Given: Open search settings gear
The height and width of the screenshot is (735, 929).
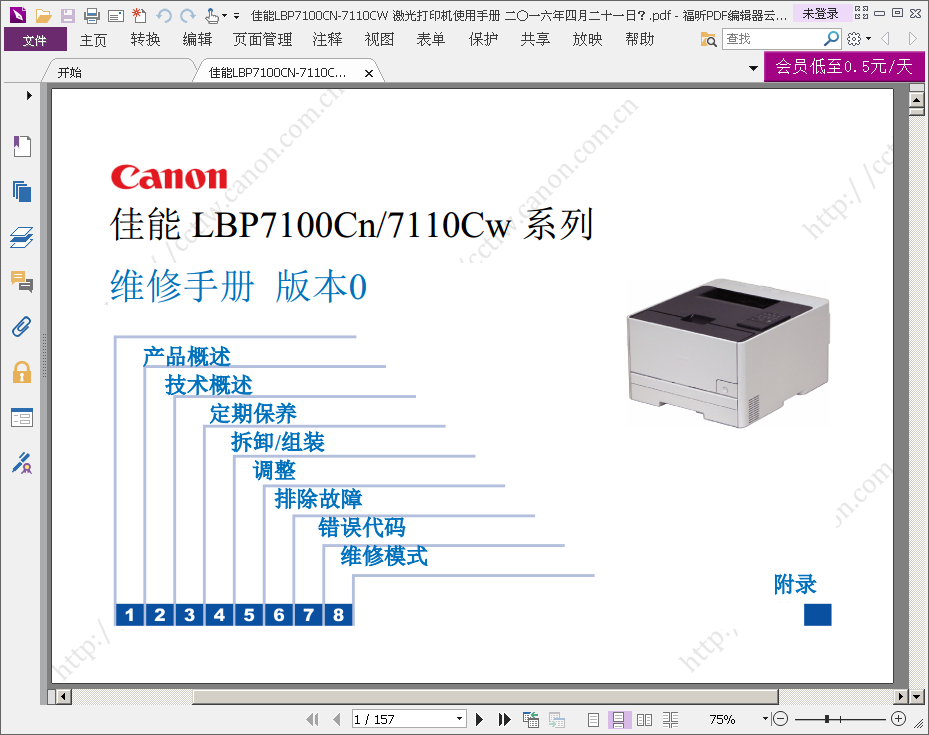Looking at the screenshot, I should pyautogui.click(x=854, y=39).
